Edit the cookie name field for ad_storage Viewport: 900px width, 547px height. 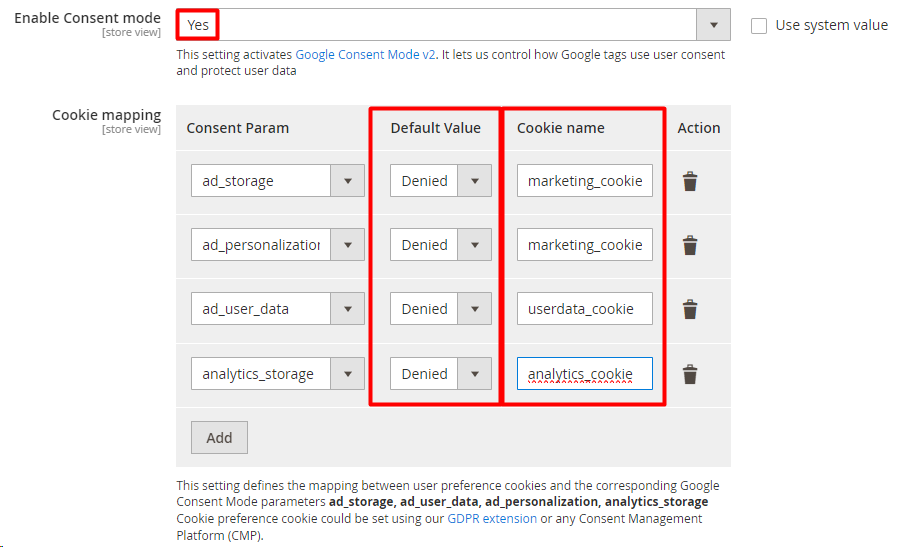[584, 181]
